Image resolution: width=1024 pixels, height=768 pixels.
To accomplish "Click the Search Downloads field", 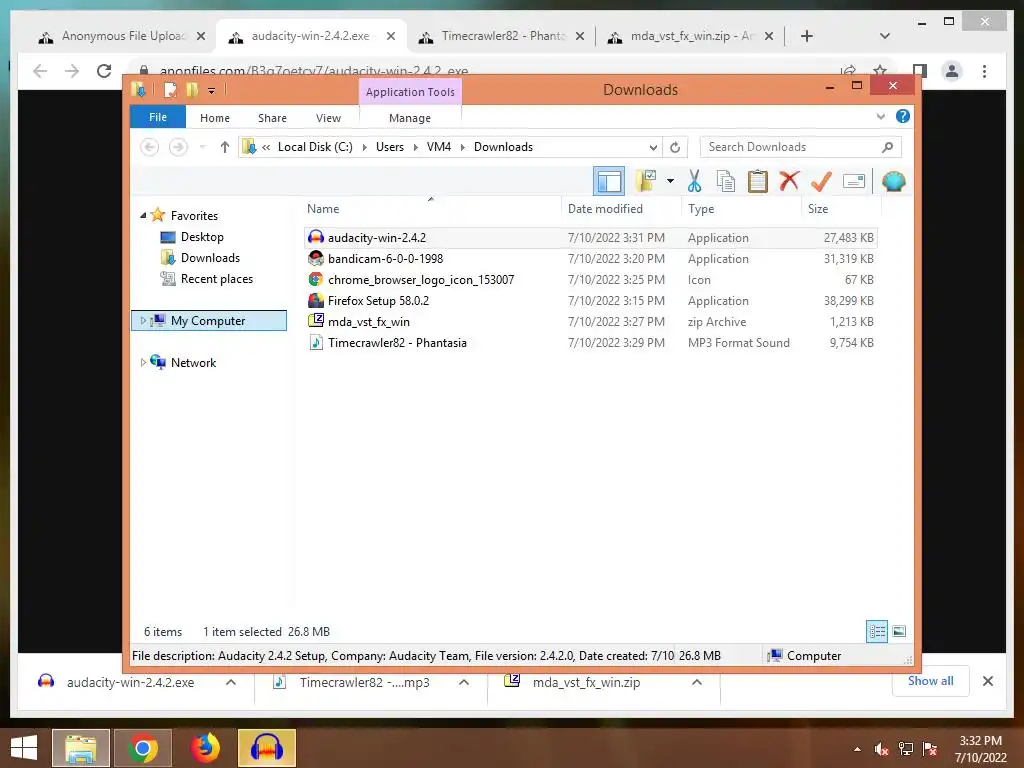I will click(x=800, y=147).
